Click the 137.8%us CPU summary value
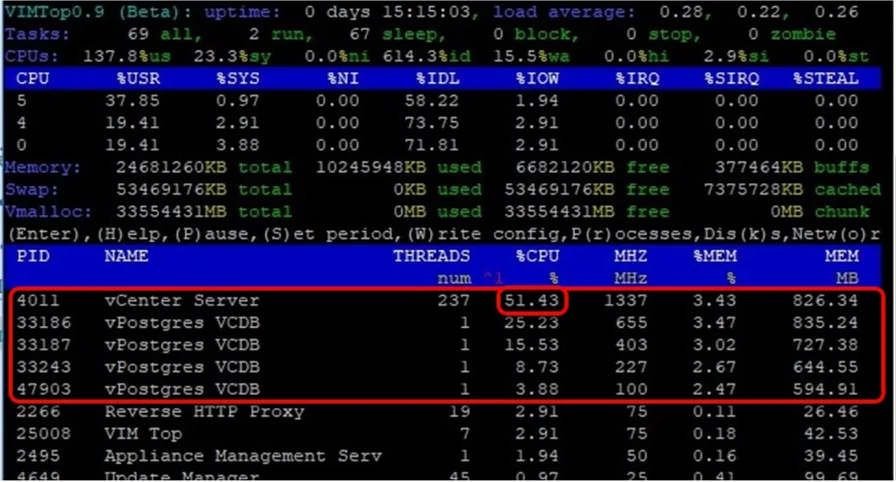896x482 pixels. pos(127,56)
